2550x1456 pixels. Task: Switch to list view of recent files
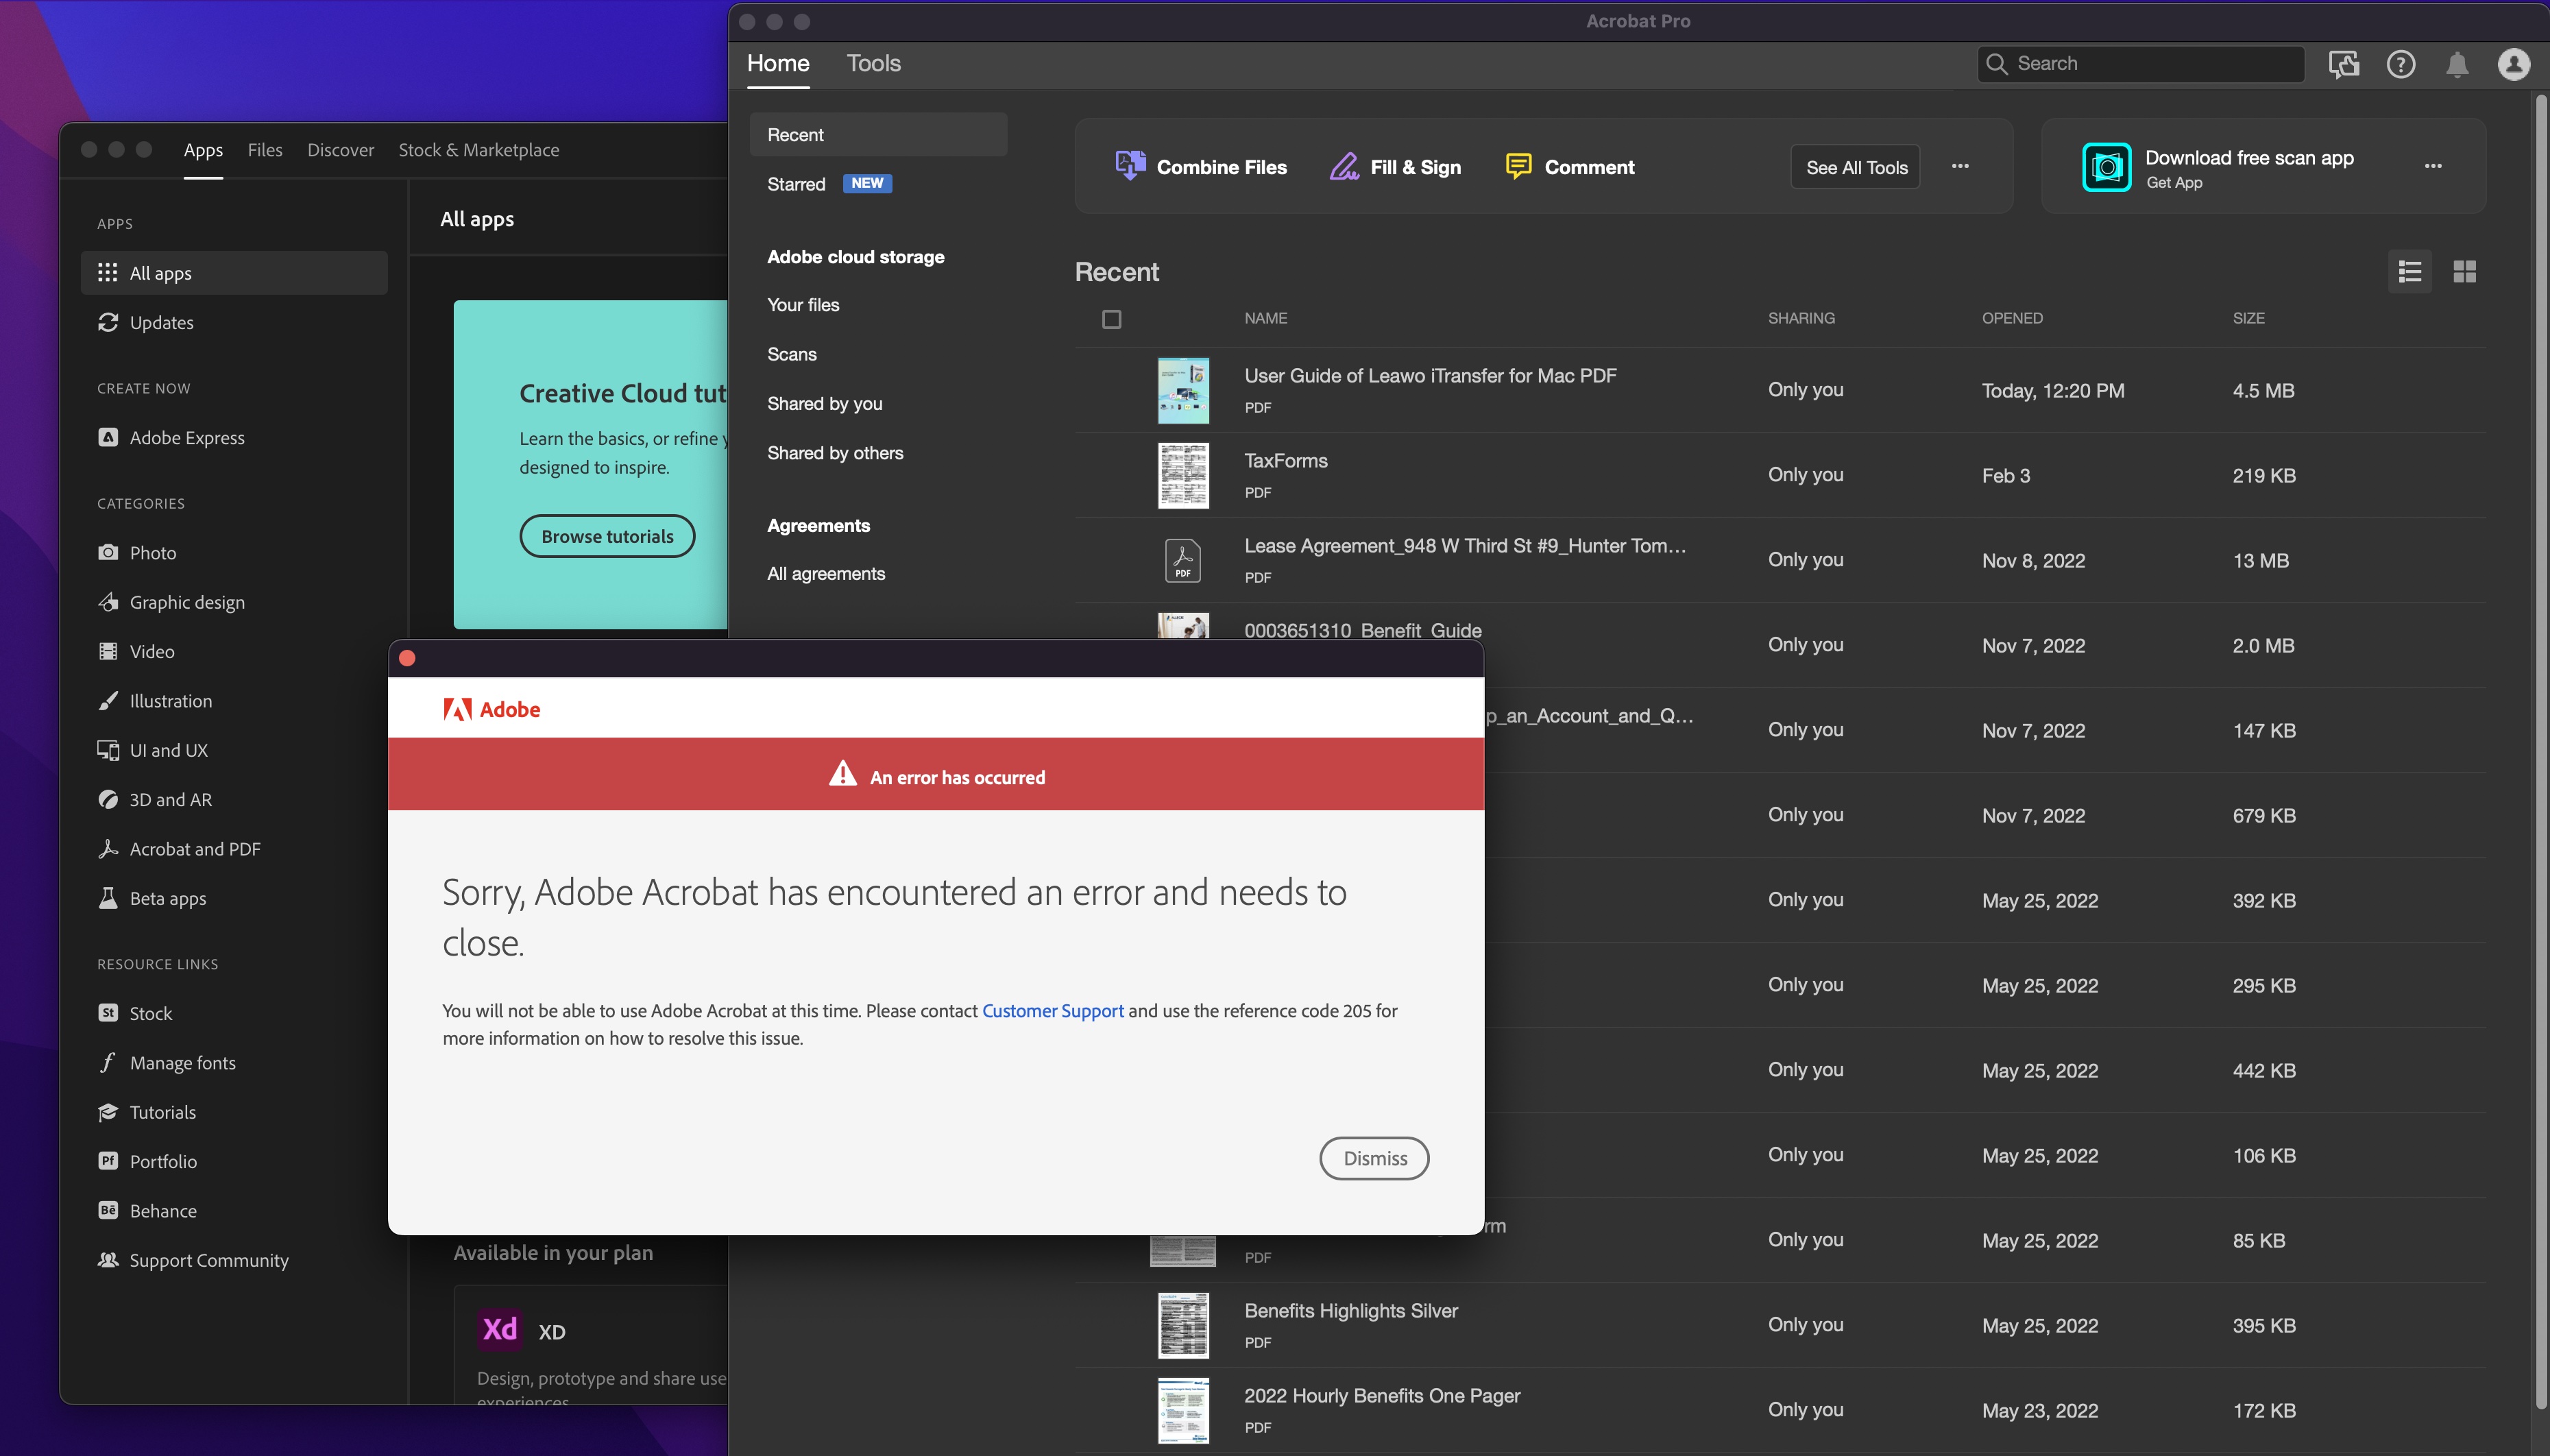coord(2410,271)
